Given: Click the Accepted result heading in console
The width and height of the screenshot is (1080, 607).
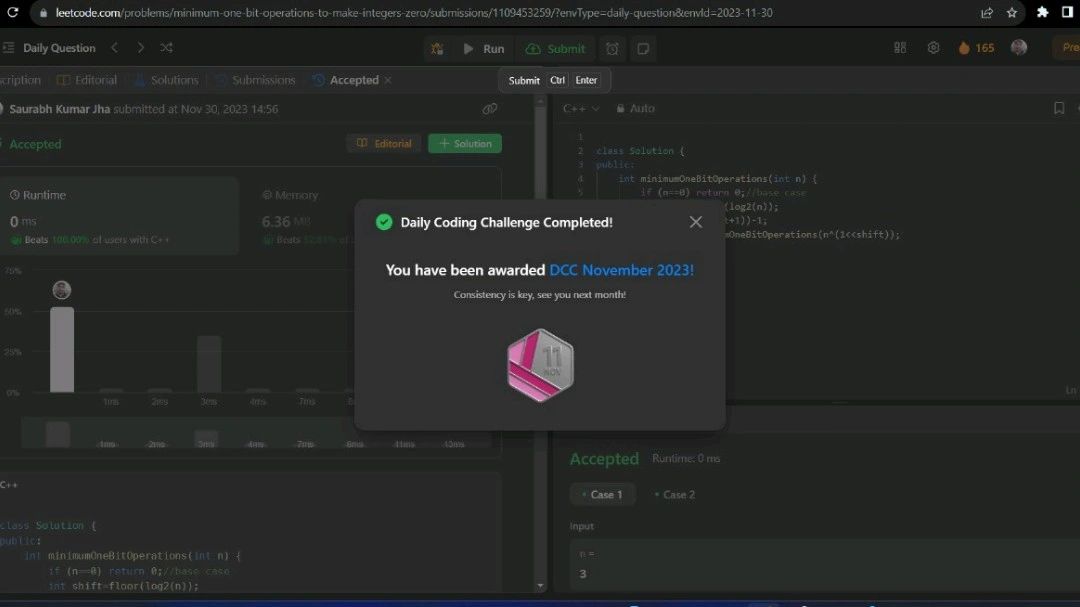Looking at the screenshot, I should (x=604, y=459).
